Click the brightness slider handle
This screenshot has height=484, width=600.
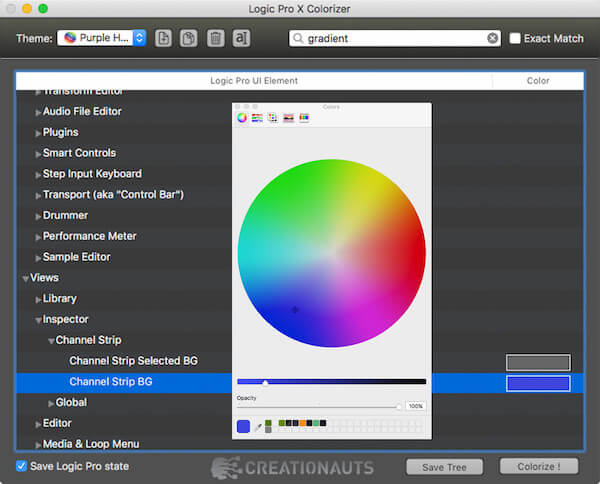click(265, 383)
